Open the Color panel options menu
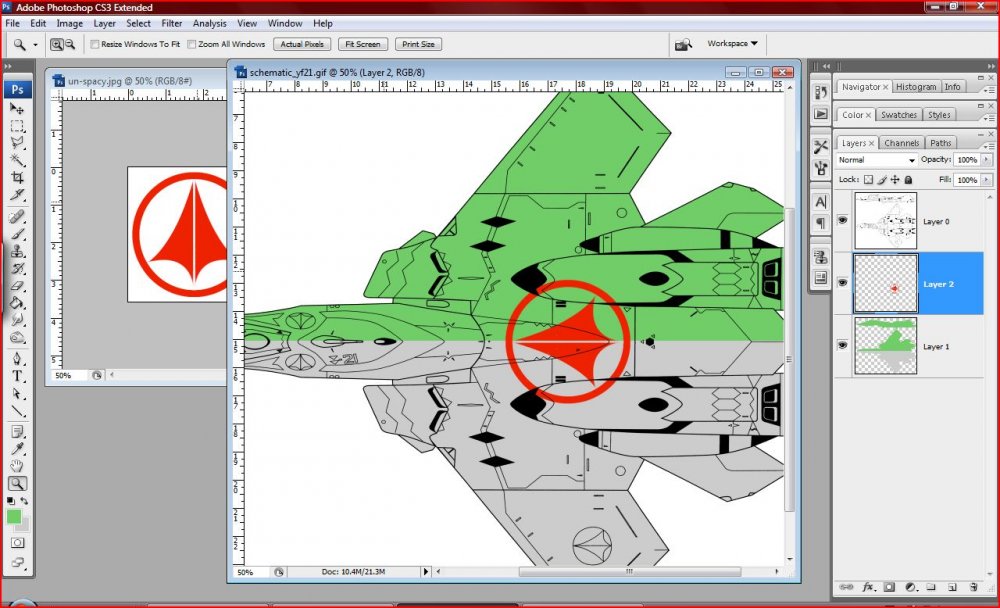 click(x=987, y=118)
